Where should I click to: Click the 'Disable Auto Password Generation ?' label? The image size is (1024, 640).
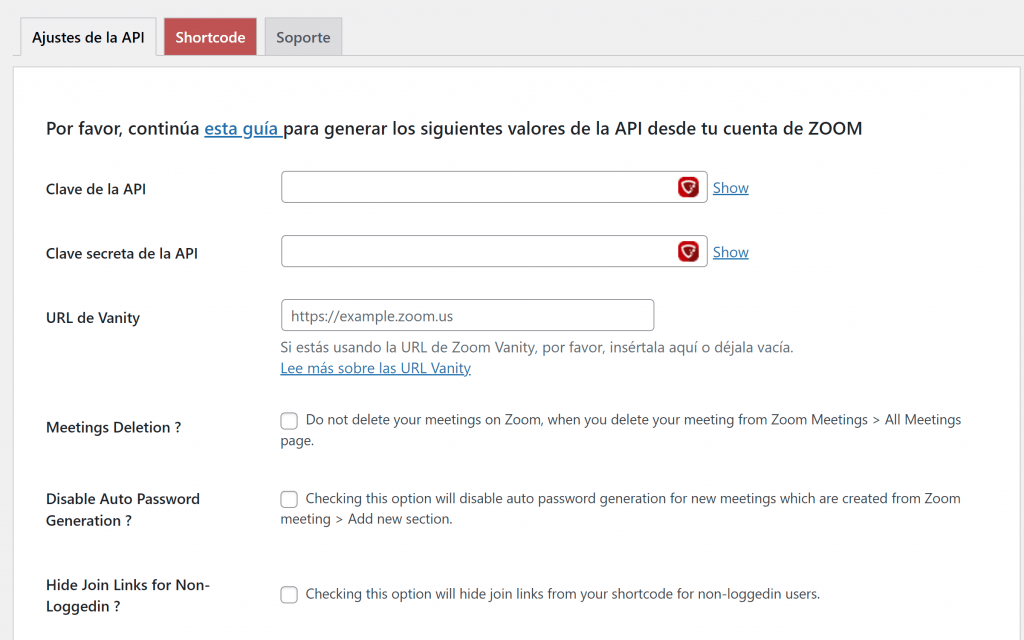click(123, 510)
